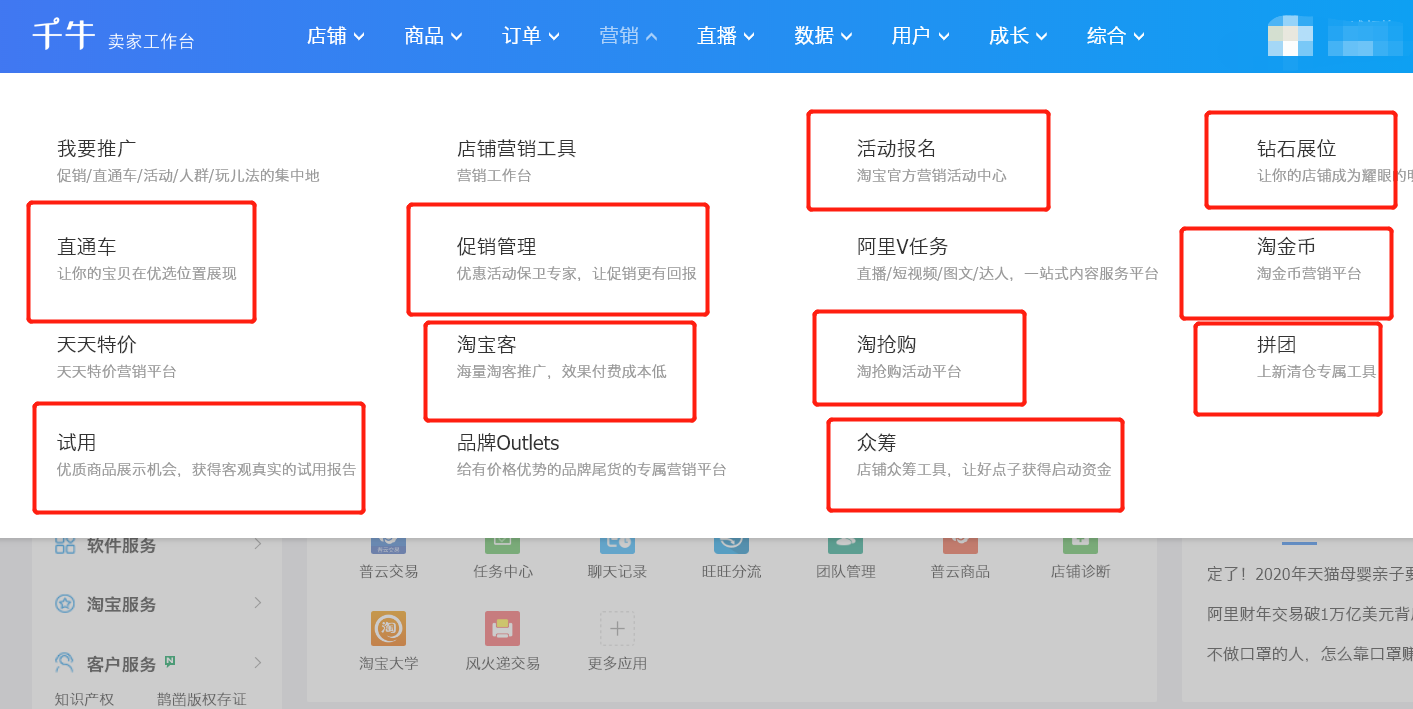The height and width of the screenshot is (709, 1413).
Task: Click the user avatar in header
Action: click(x=1290, y=36)
